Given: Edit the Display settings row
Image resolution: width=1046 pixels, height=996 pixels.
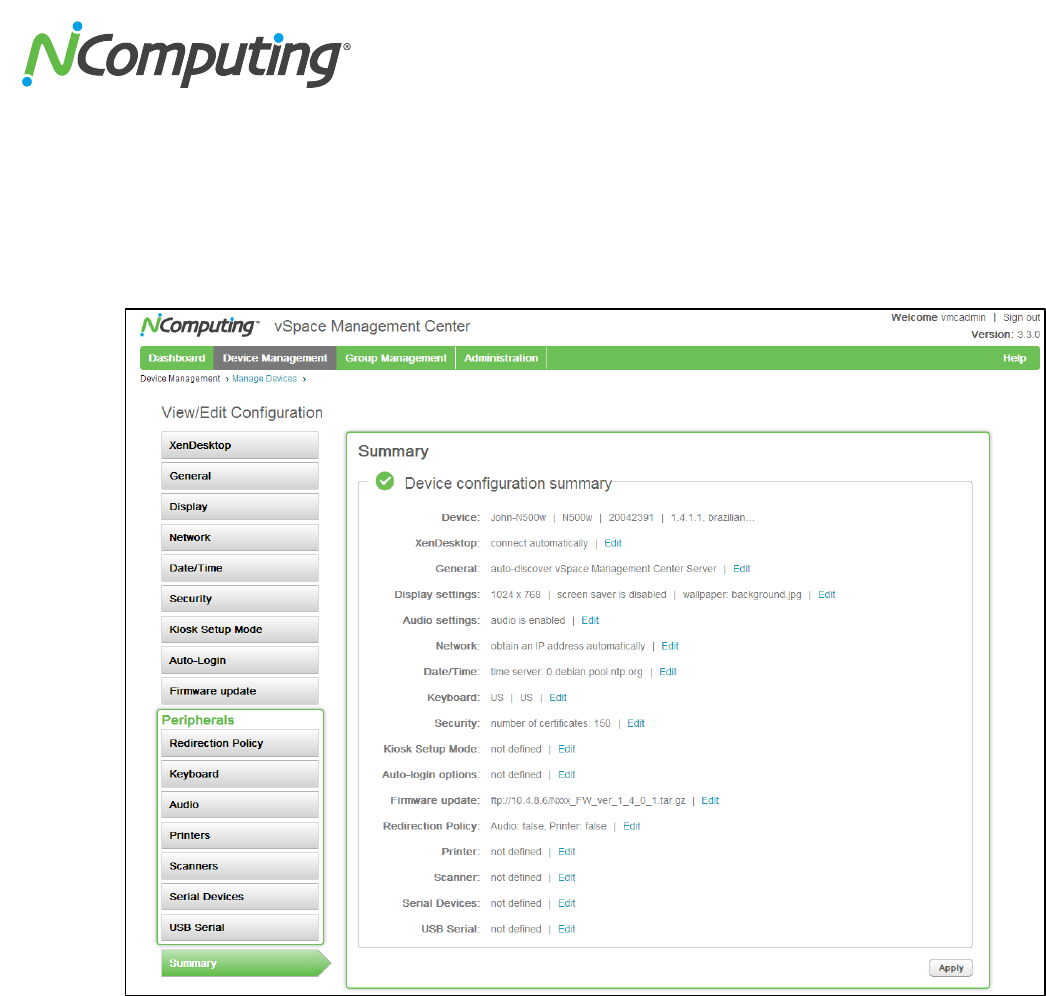Looking at the screenshot, I should (x=827, y=594).
